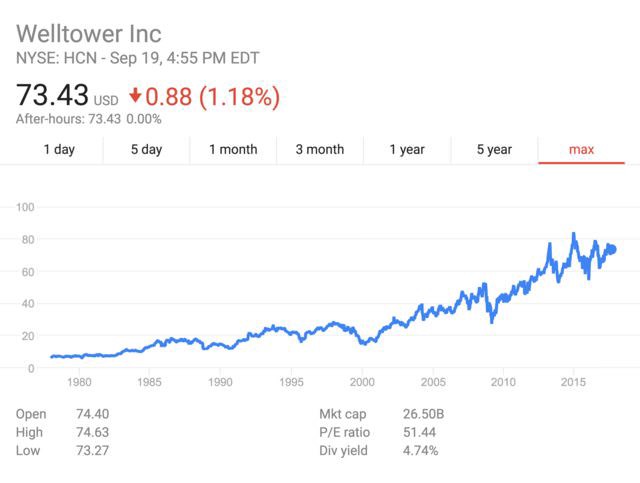The width and height of the screenshot is (640, 483).
Task: Click the Open price 74.40
Action: [x=93, y=413]
